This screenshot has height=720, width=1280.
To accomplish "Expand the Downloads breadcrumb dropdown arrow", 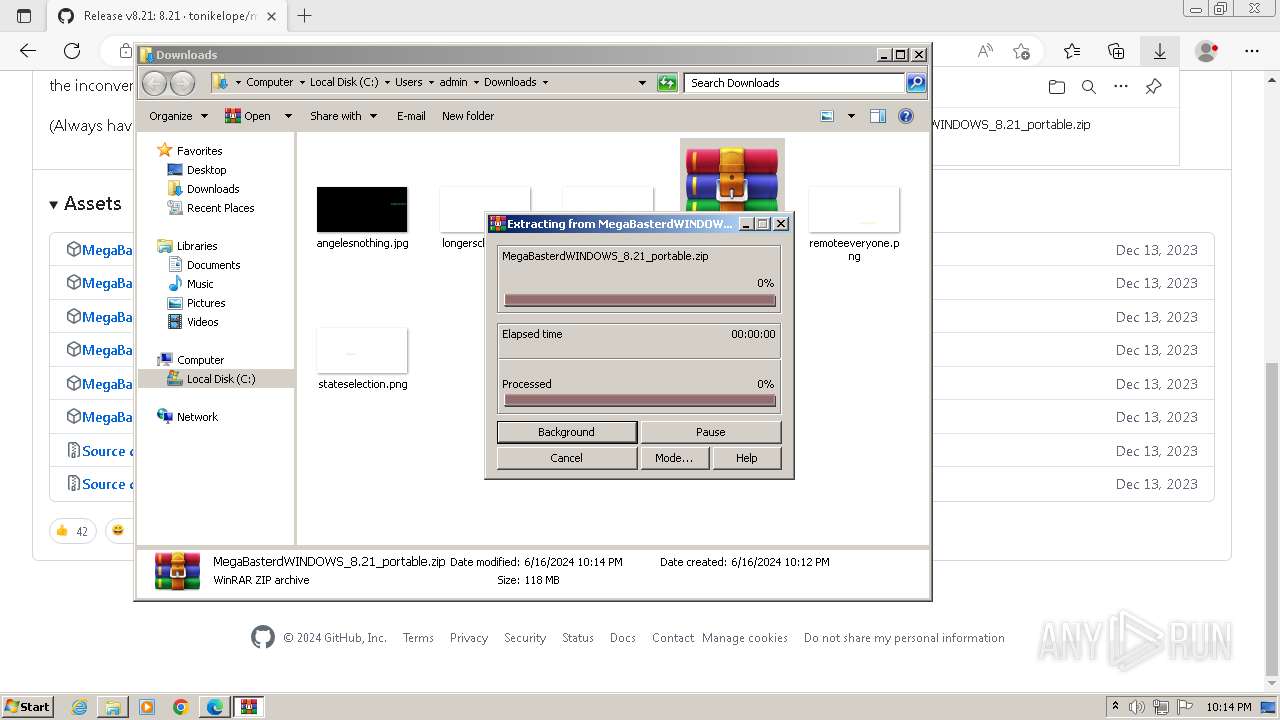I will click(x=545, y=82).
